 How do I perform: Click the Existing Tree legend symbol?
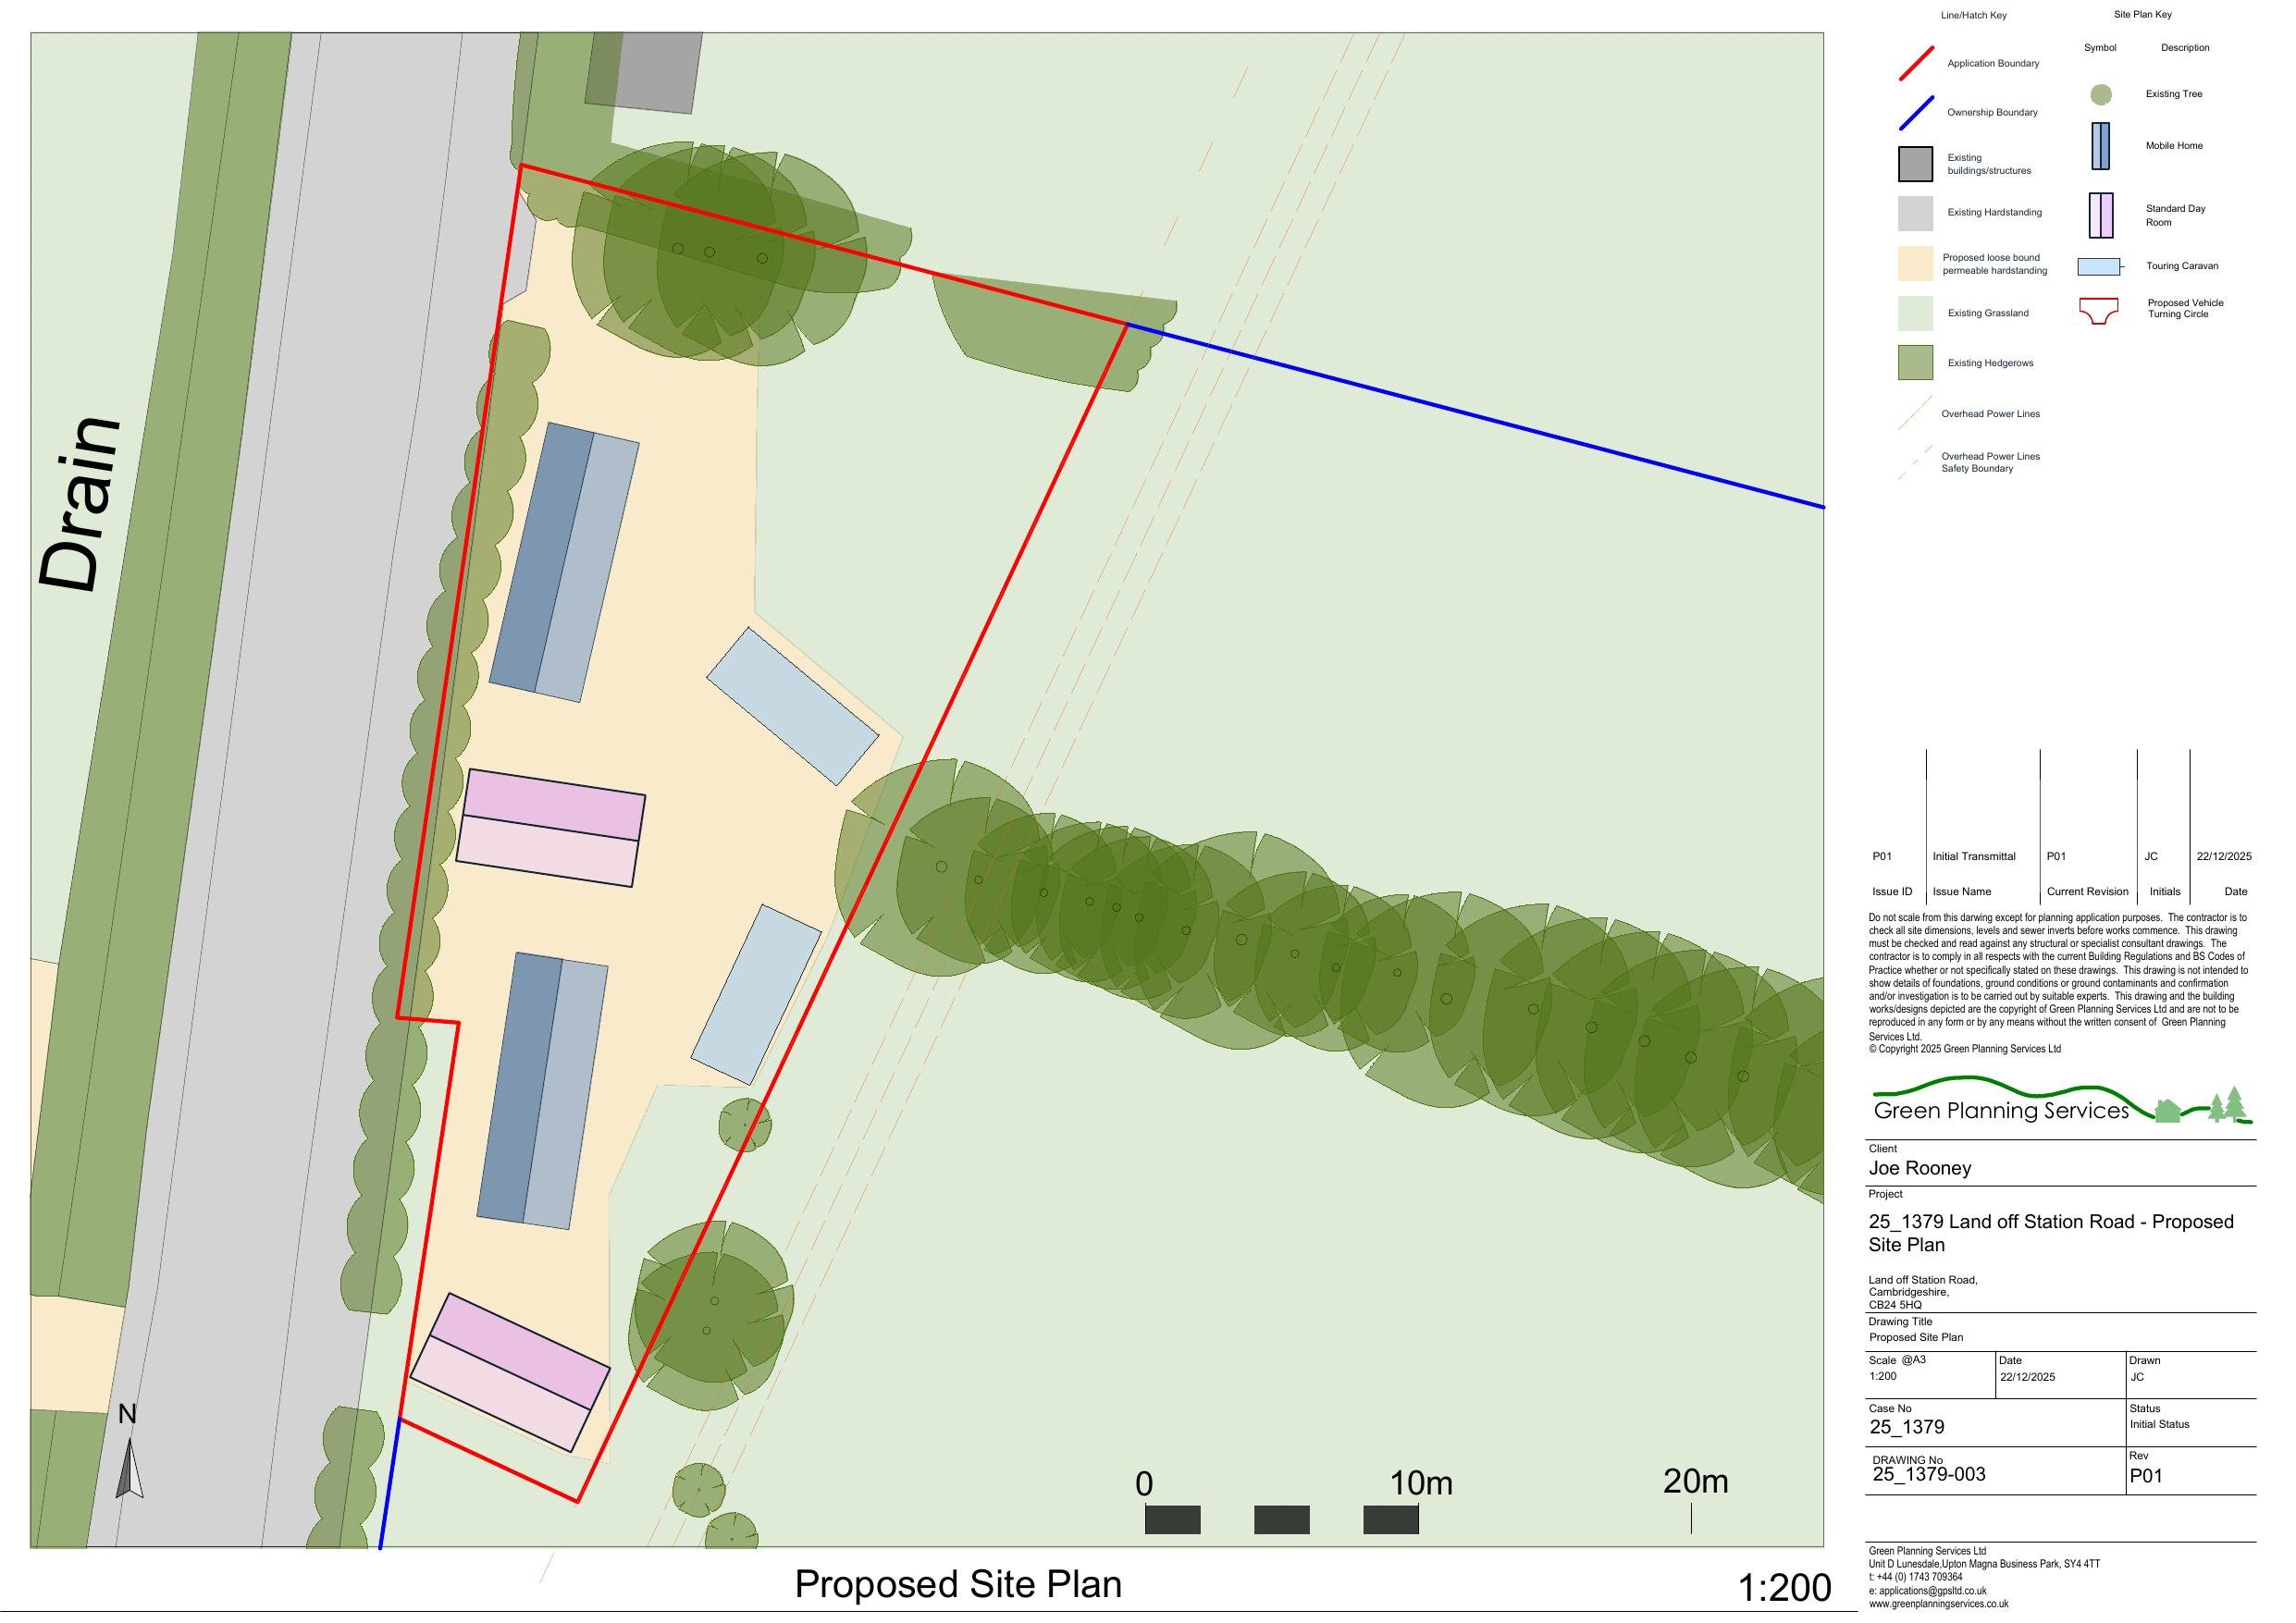[2100, 95]
